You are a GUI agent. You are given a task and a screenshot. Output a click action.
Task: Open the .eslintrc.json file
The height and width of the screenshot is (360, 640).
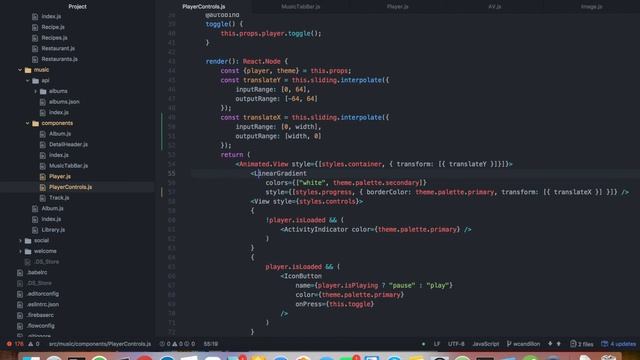[42, 304]
